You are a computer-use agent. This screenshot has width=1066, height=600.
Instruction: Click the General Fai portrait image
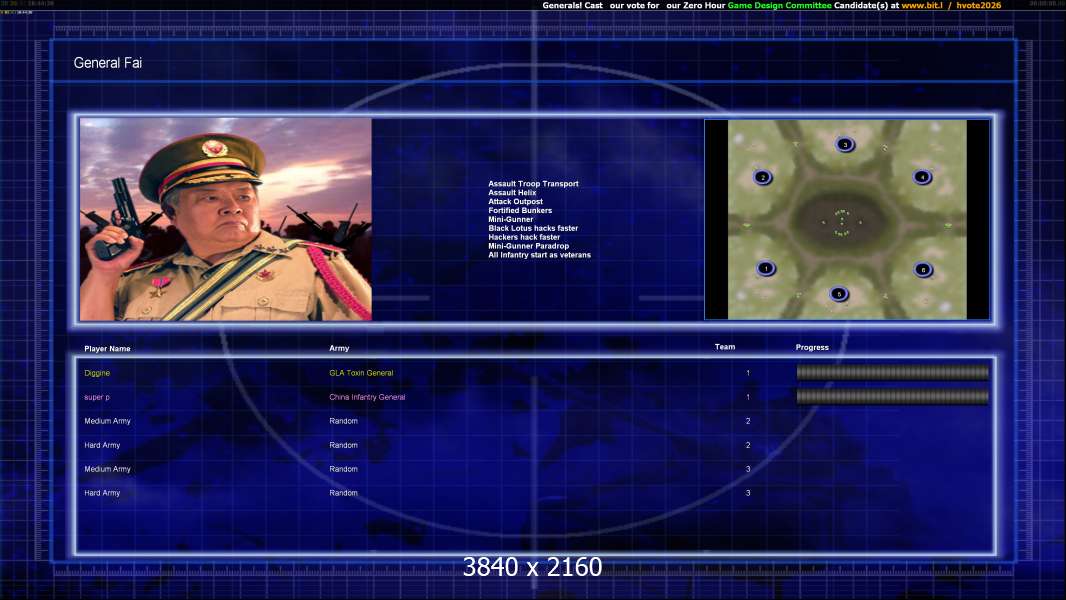225,220
